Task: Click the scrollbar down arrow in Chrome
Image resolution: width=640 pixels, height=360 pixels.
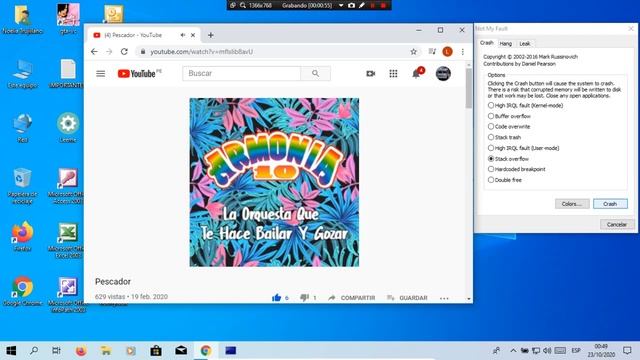Action: [x=469, y=299]
